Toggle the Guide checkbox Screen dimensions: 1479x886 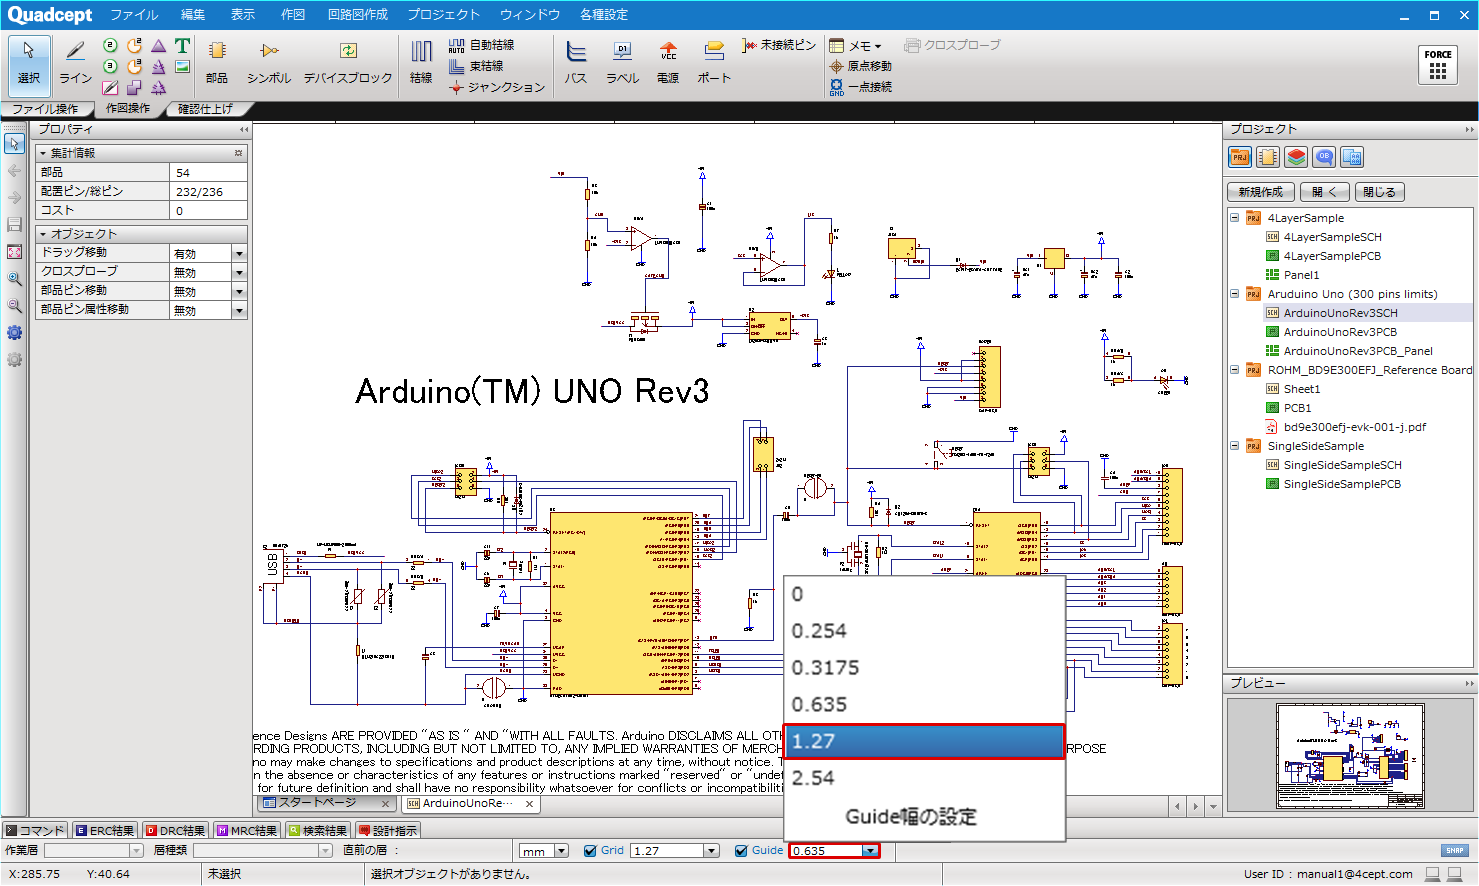(x=741, y=851)
